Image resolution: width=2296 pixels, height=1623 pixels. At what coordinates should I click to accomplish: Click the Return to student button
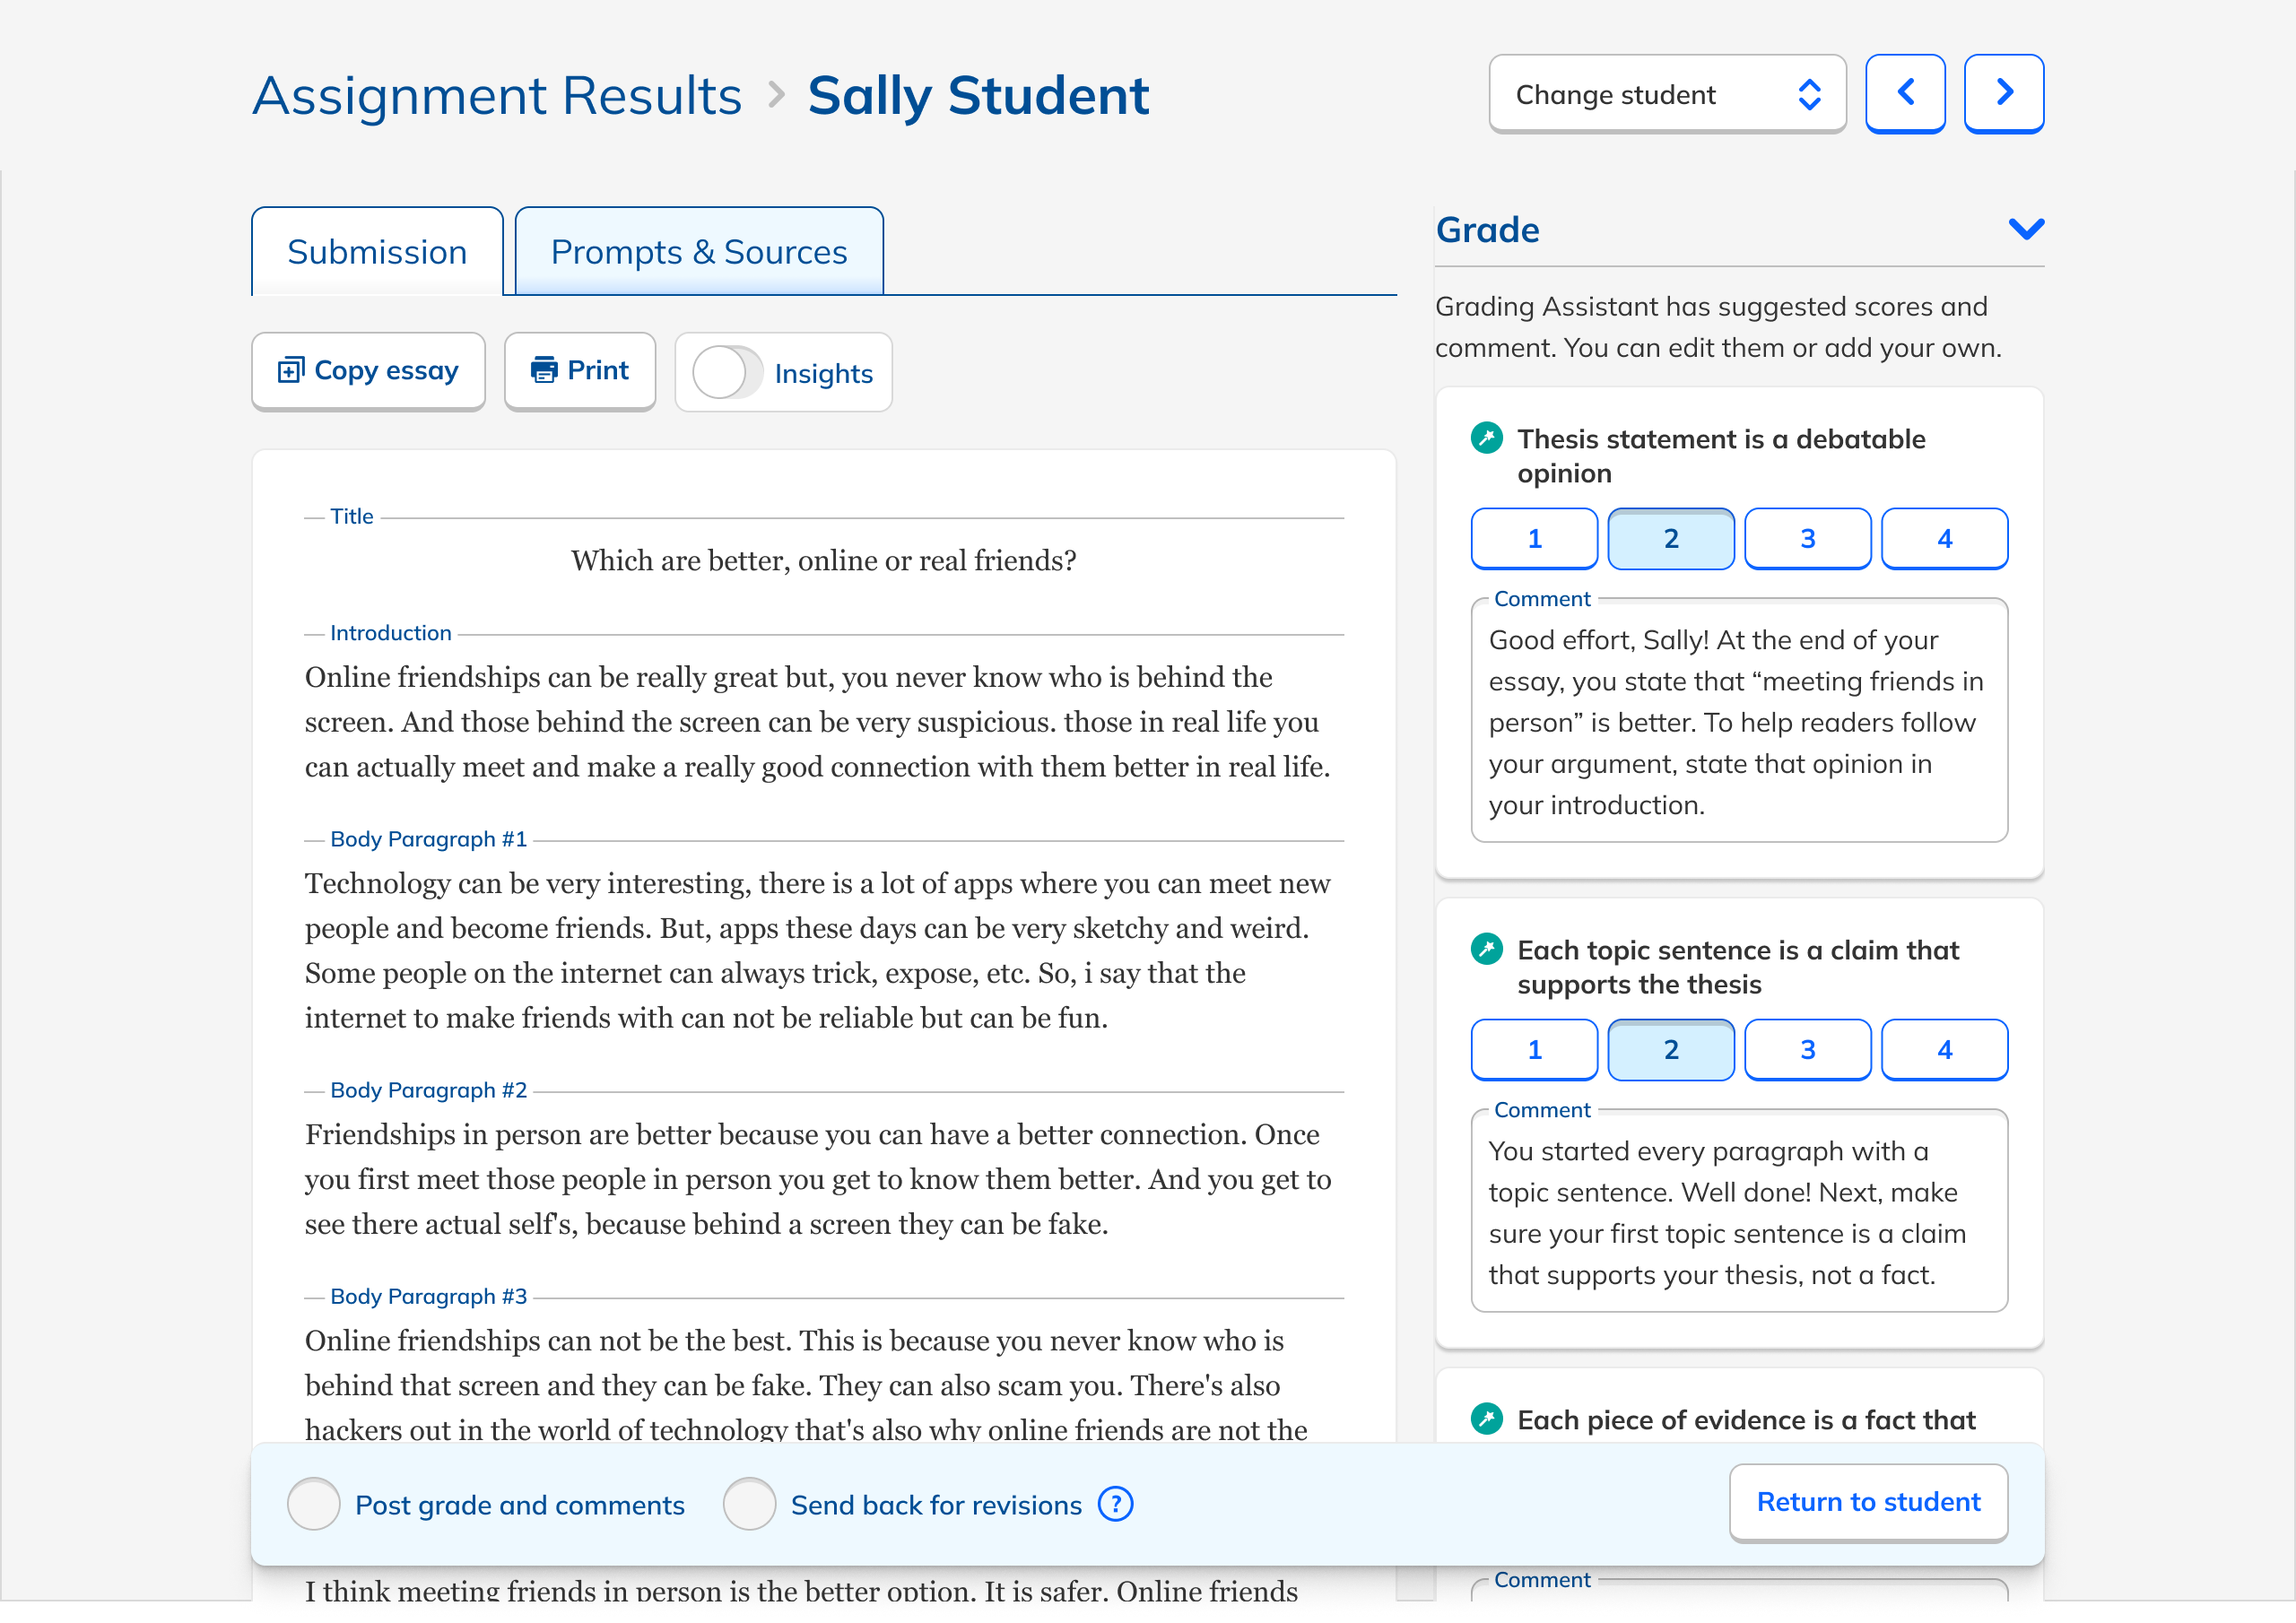[x=1868, y=1502]
